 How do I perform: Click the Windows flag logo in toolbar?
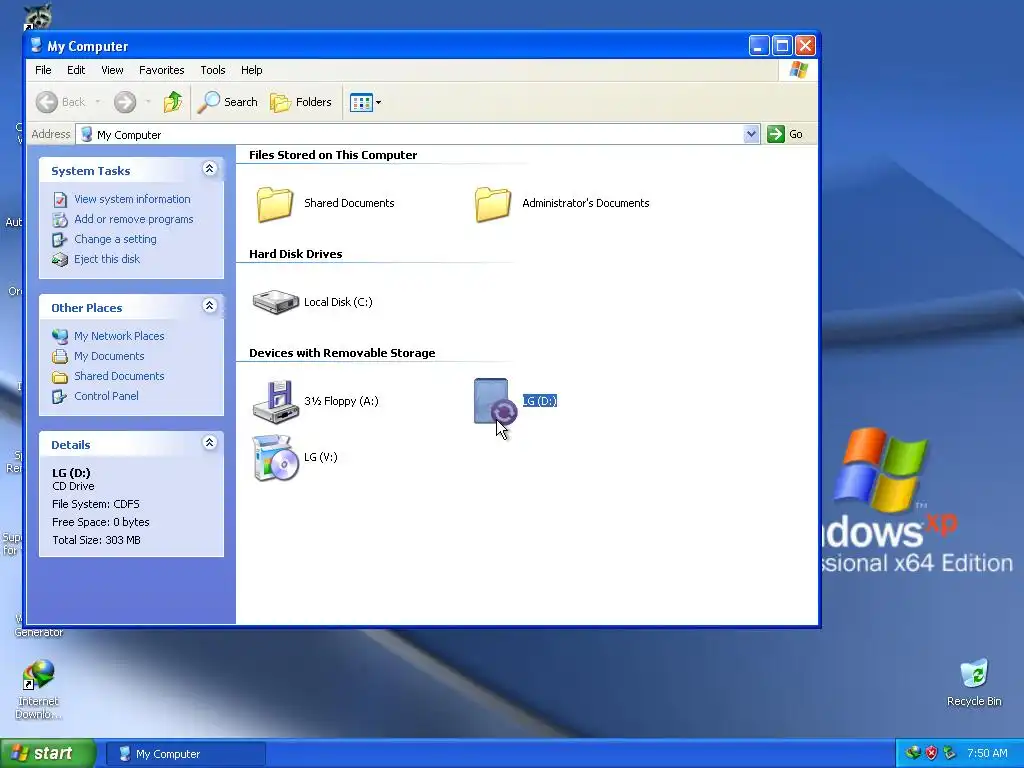point(799,70)
